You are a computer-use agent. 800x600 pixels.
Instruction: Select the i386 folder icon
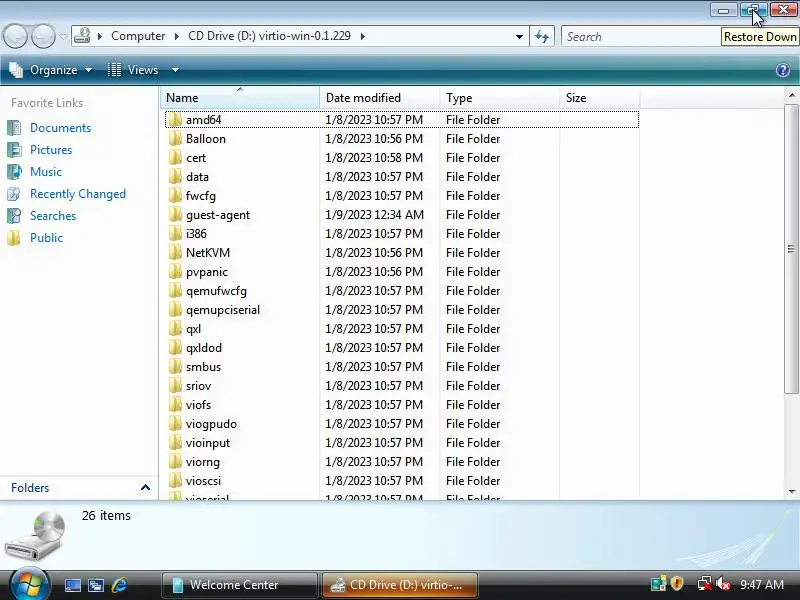pos(174,234)
